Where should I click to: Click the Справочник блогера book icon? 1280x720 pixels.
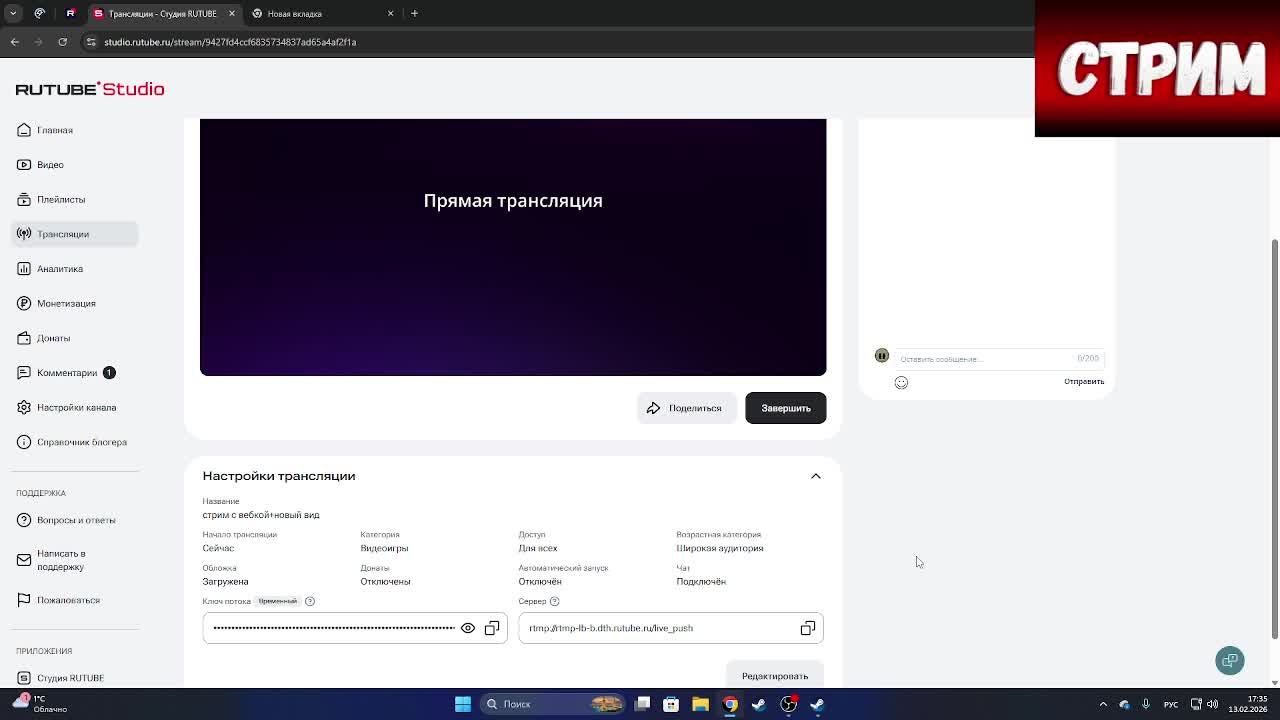click(x=24, y=442)
